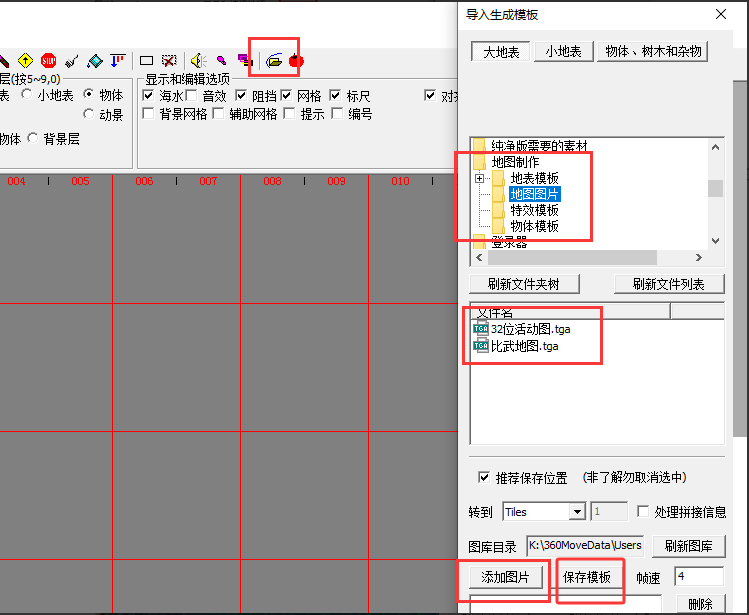Select the 地表模板 folder
The image size is (749, 615).
[x=535, y=178]
